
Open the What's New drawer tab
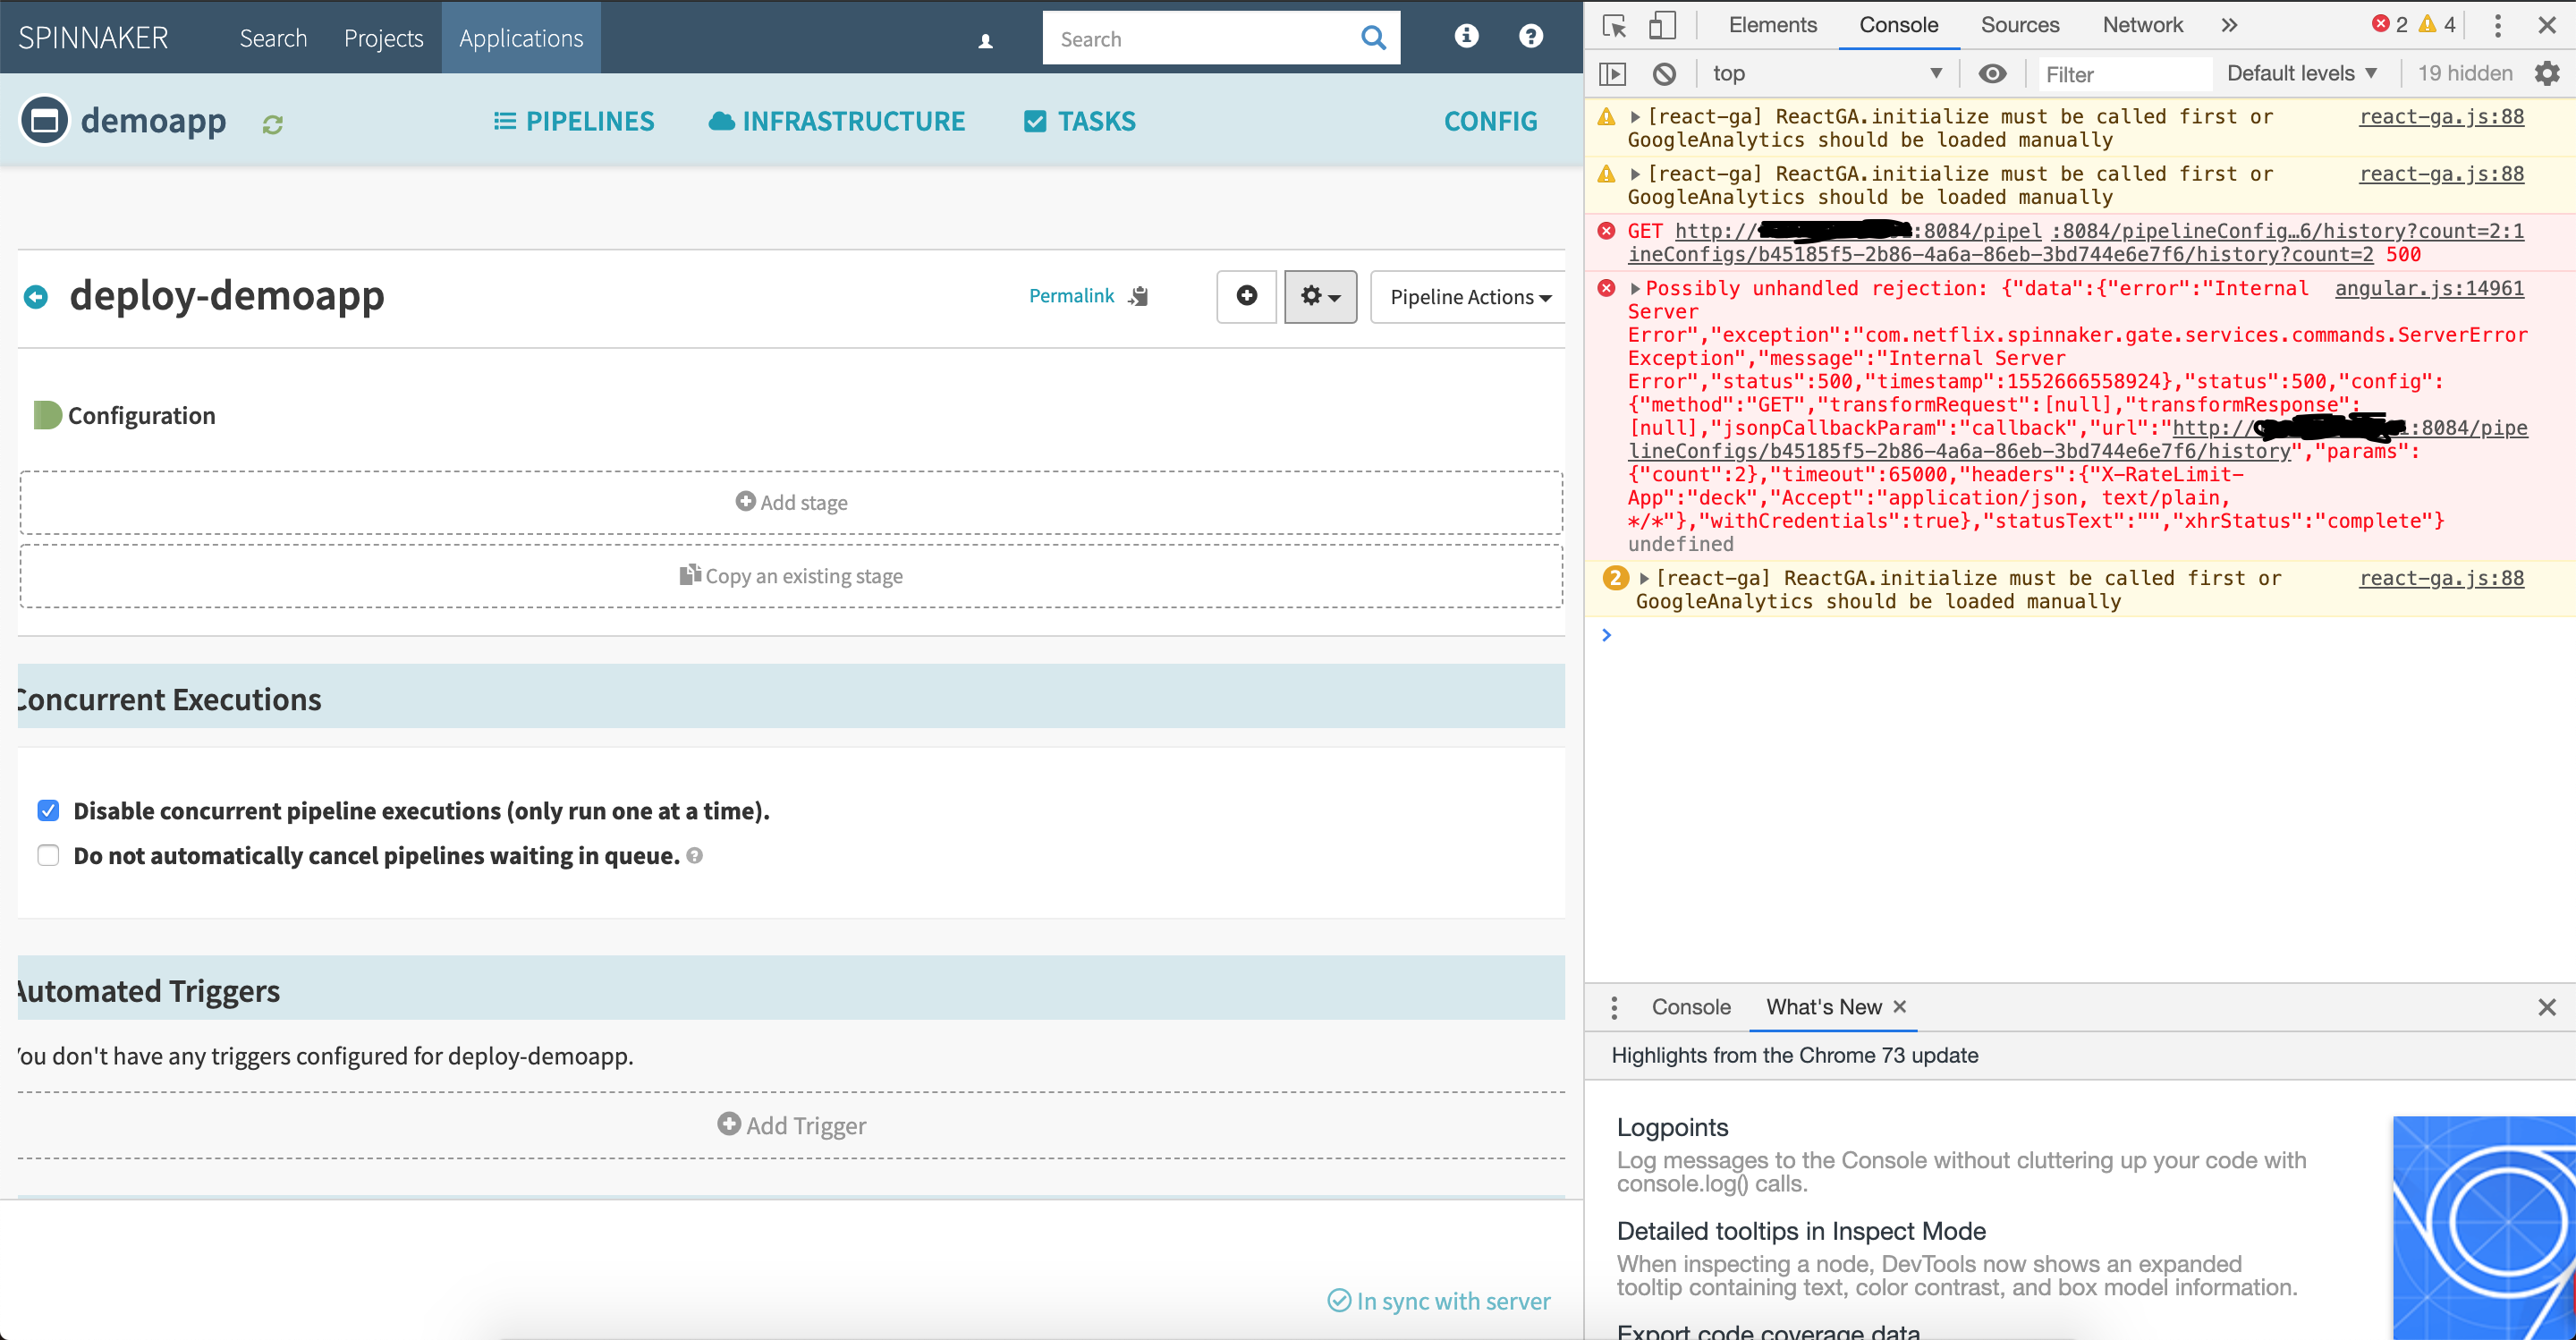[1825, 1007]
